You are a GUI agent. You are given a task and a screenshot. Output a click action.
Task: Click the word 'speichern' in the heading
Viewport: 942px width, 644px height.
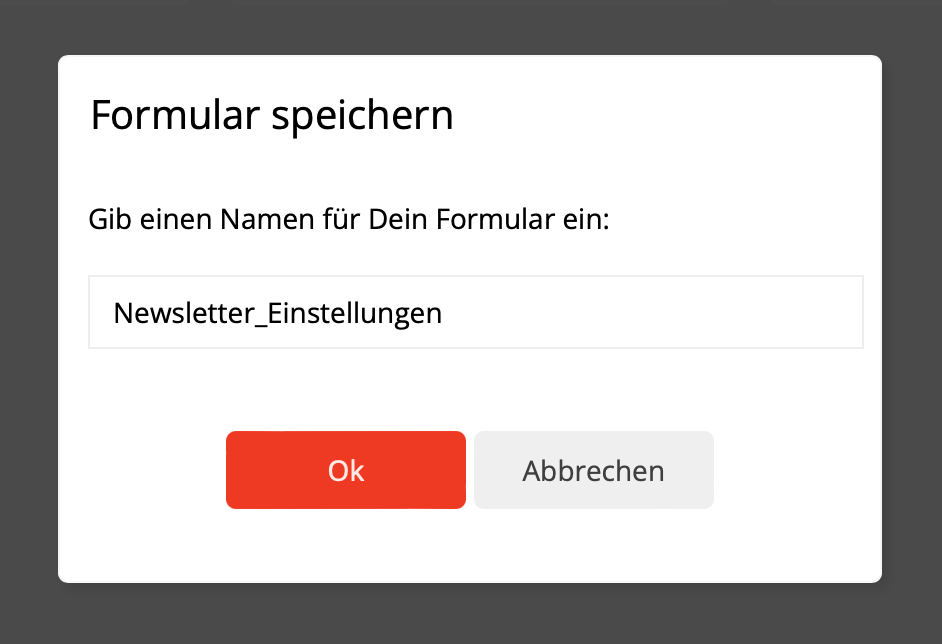tap(362, 116)
